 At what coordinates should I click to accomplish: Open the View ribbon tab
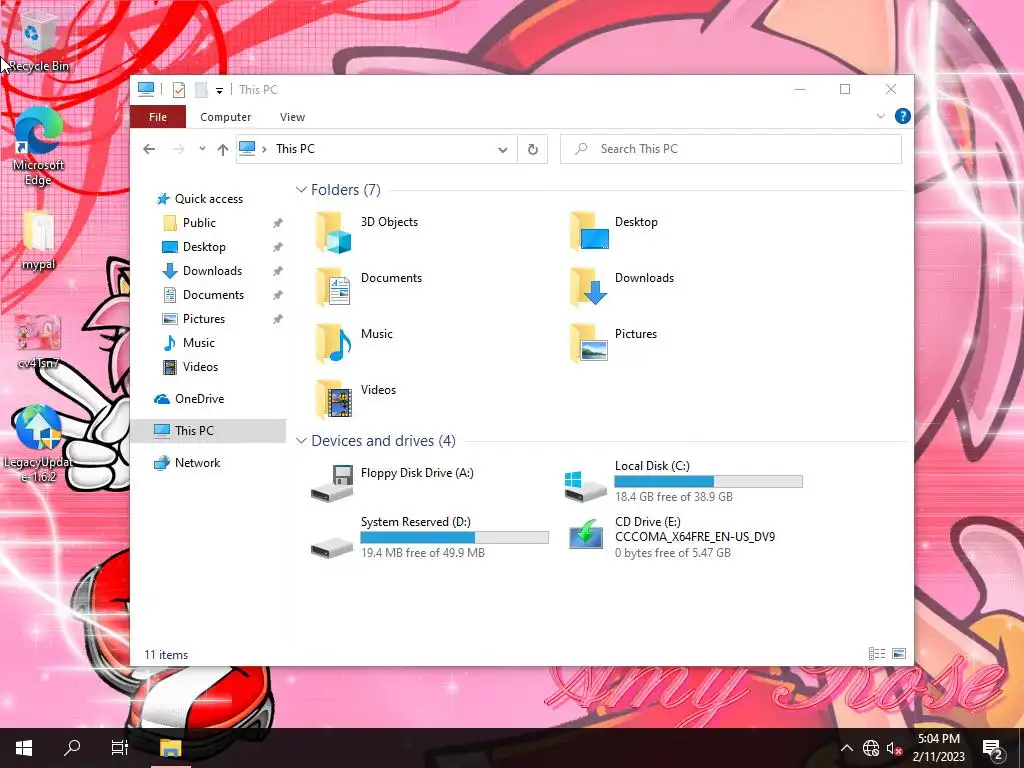click(292, 117)
